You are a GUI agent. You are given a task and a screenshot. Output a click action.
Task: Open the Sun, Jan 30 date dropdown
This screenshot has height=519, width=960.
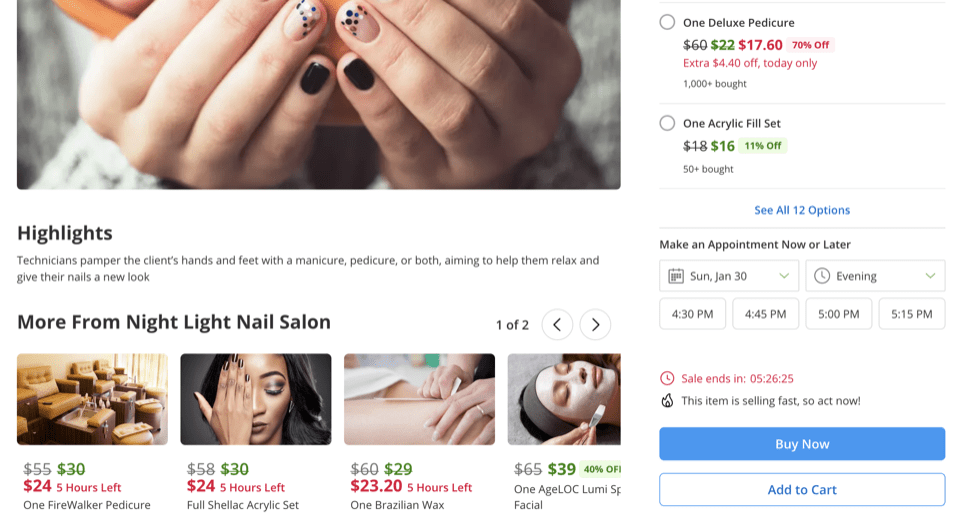pyautogui.click(x=729, y=276)
